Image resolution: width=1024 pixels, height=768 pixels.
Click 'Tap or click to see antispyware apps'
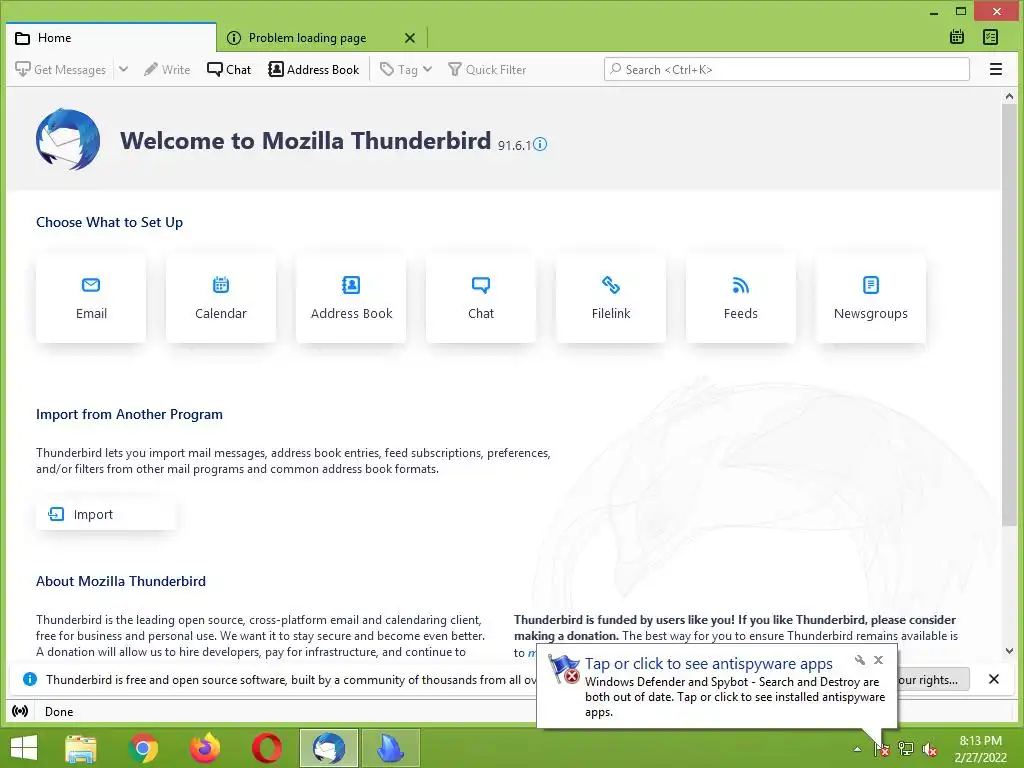click(709, 664)
